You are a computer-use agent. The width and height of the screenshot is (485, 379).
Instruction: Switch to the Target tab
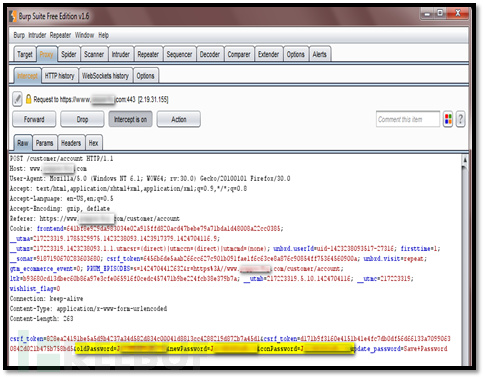coord(25,54)
